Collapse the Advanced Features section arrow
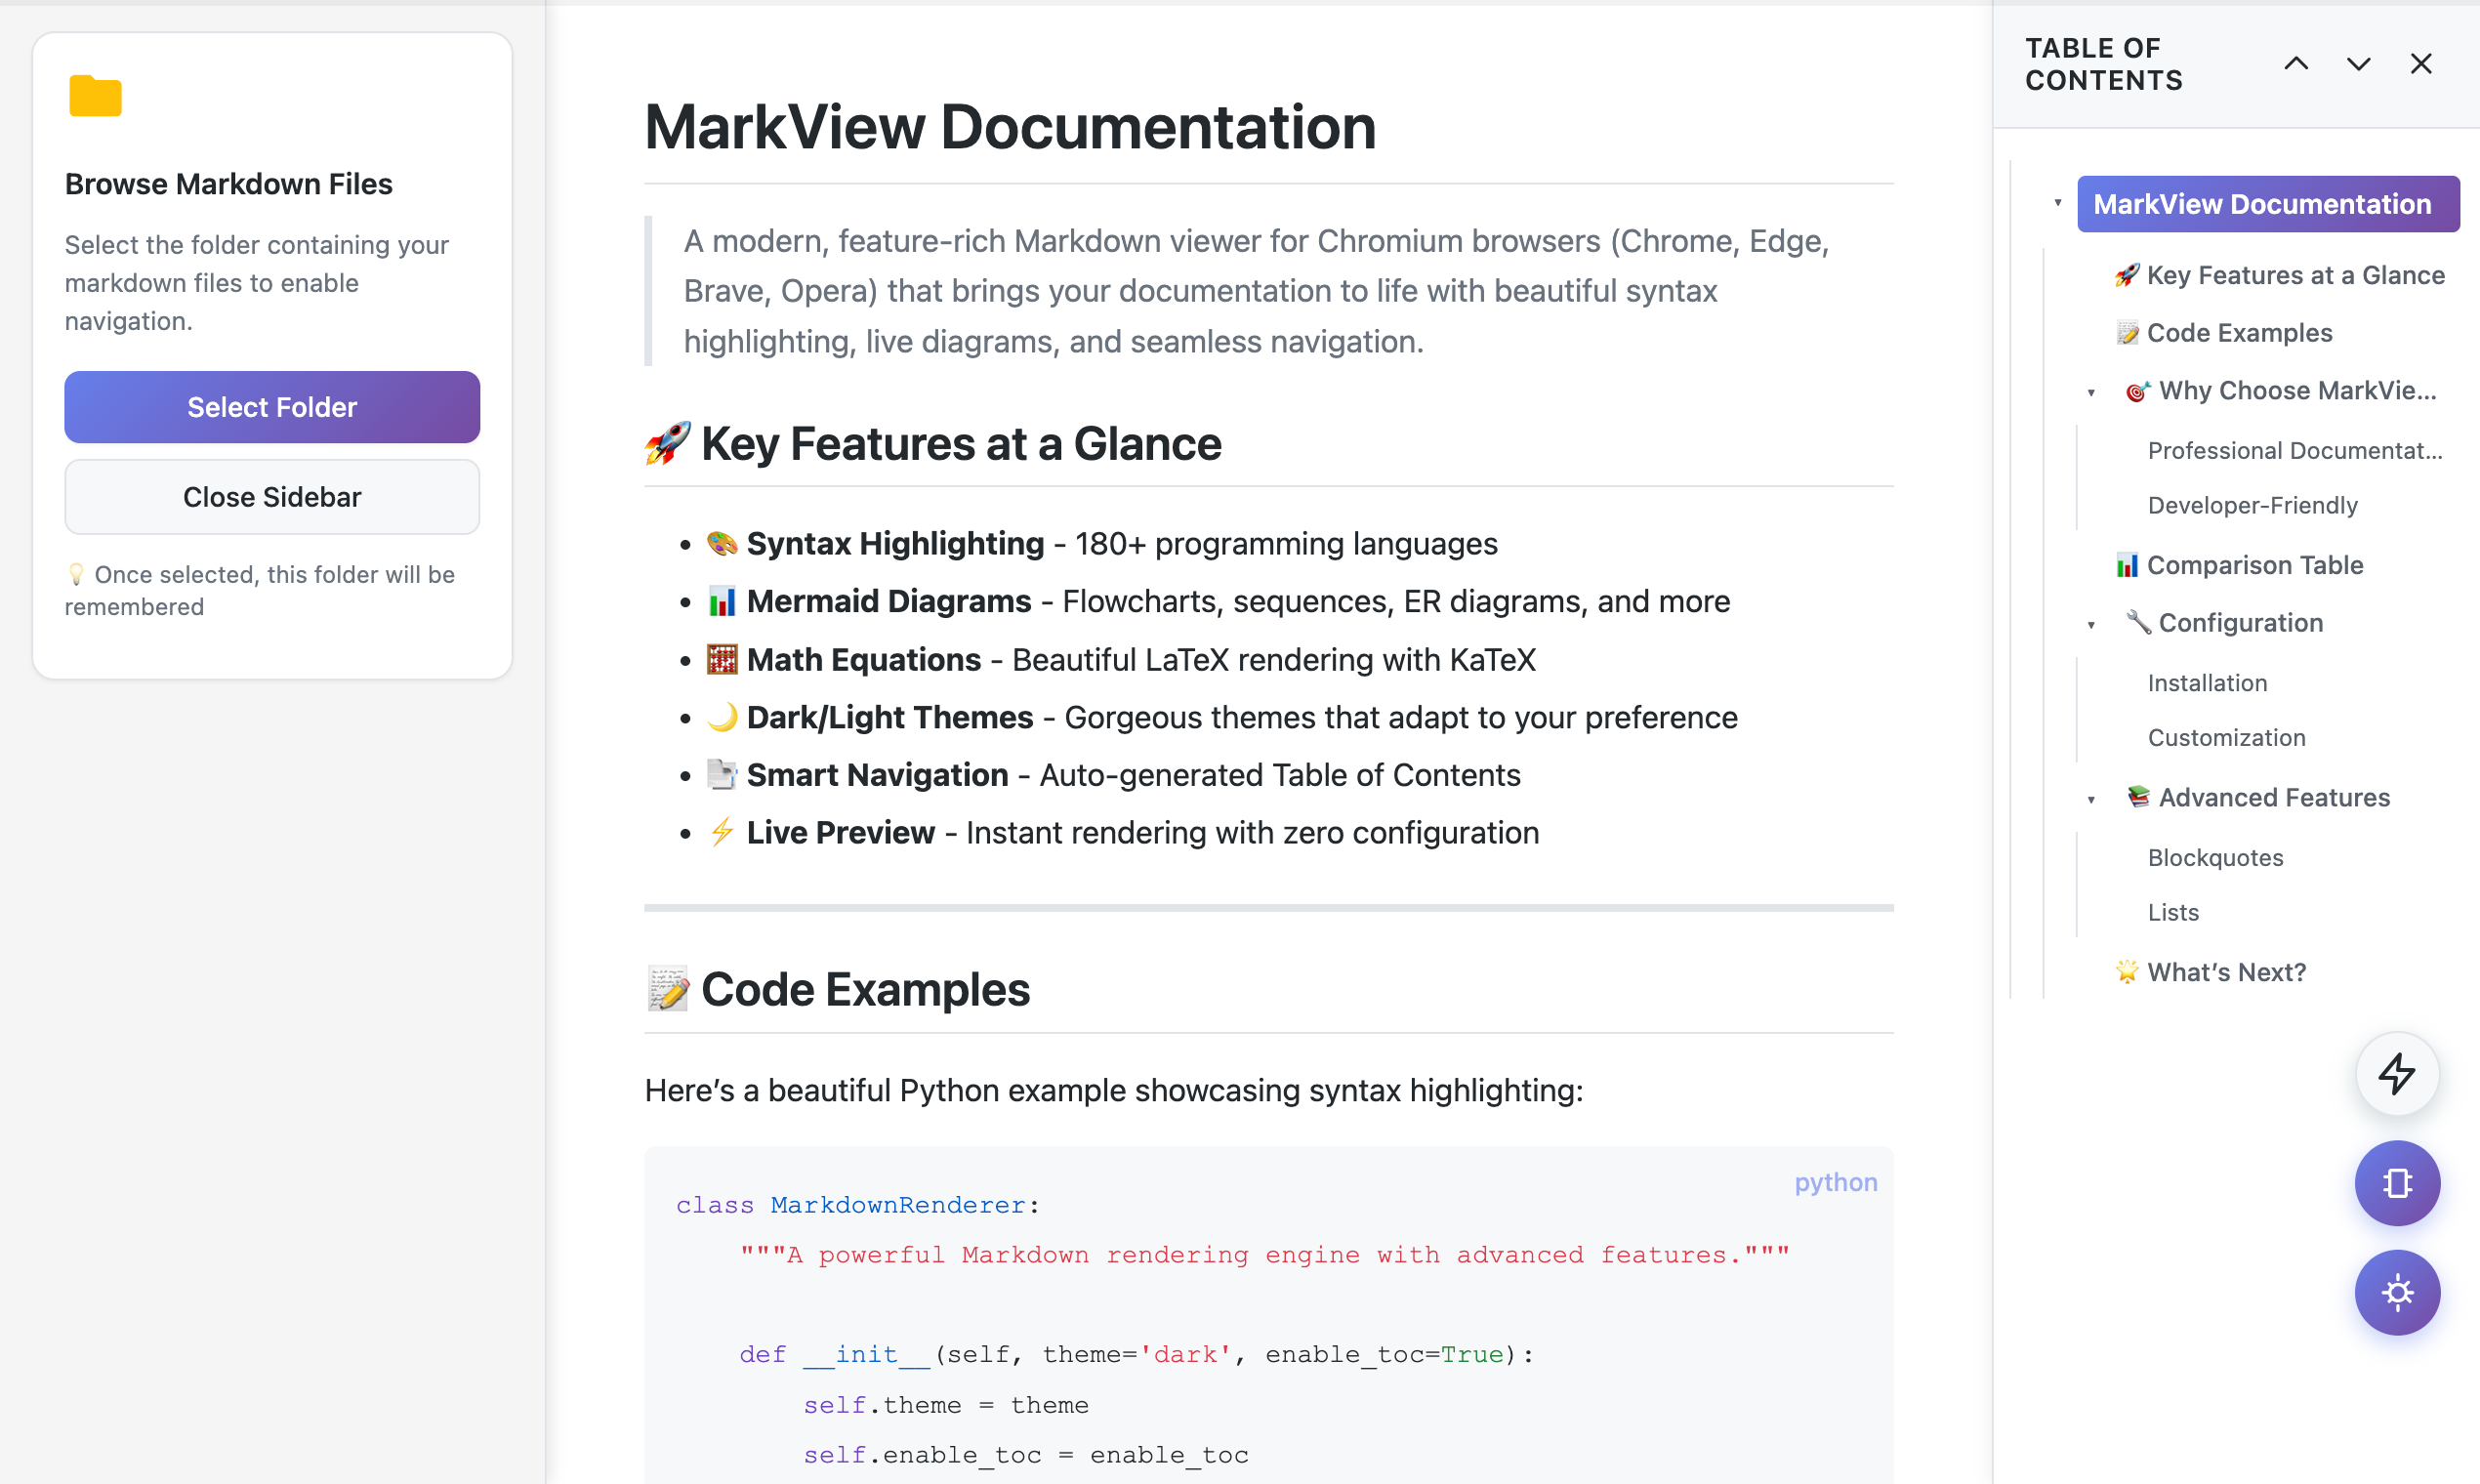Image resolution: width=2480 pixels, height=1484 pixels. 2090,799
